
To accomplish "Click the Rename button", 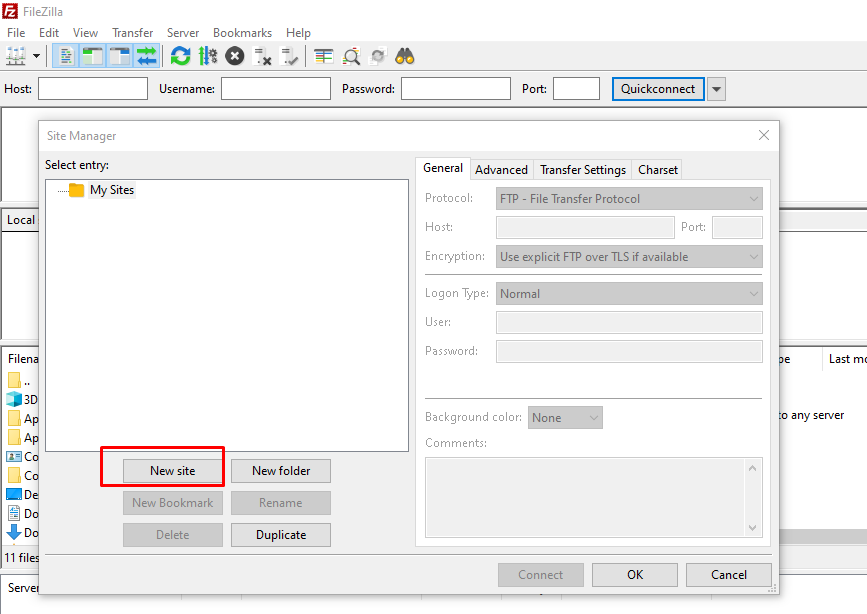I will pos(281,503).
